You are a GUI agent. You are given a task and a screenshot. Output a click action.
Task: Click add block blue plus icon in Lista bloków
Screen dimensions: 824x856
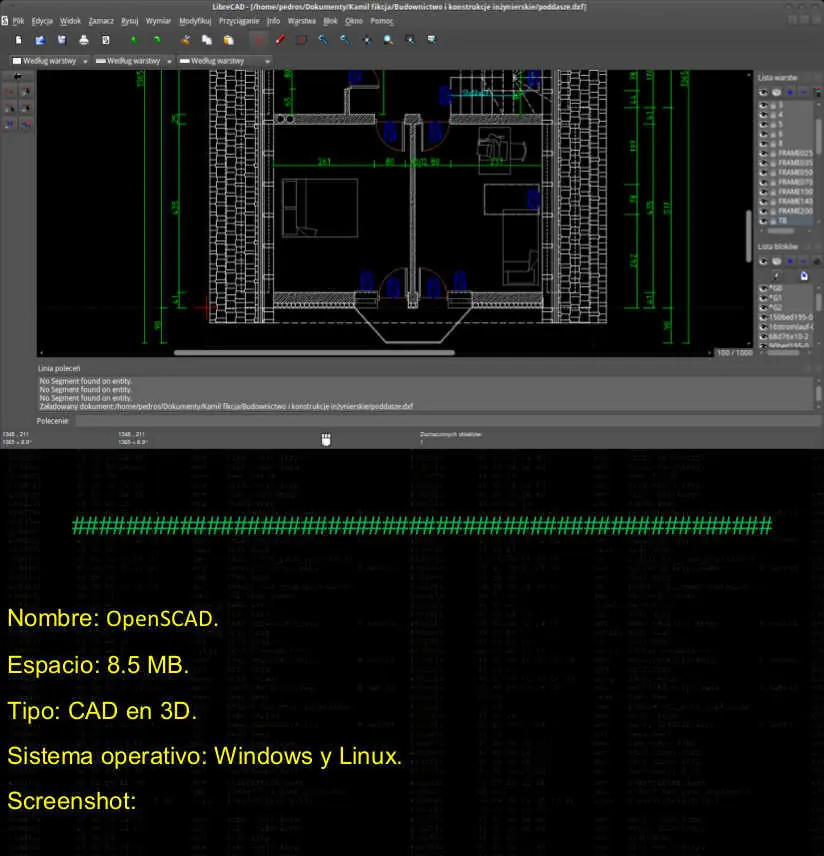point(790,261)
